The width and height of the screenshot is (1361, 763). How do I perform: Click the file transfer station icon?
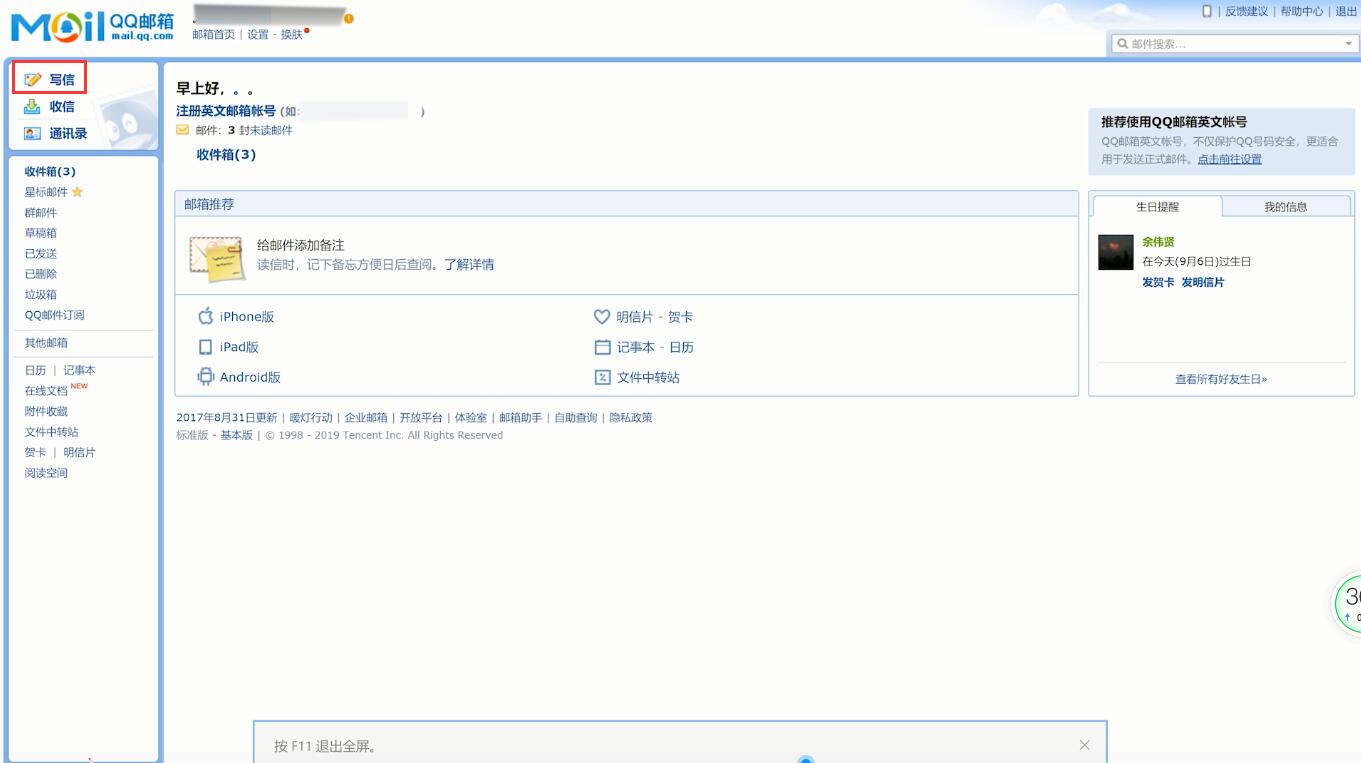click(602, 377)
